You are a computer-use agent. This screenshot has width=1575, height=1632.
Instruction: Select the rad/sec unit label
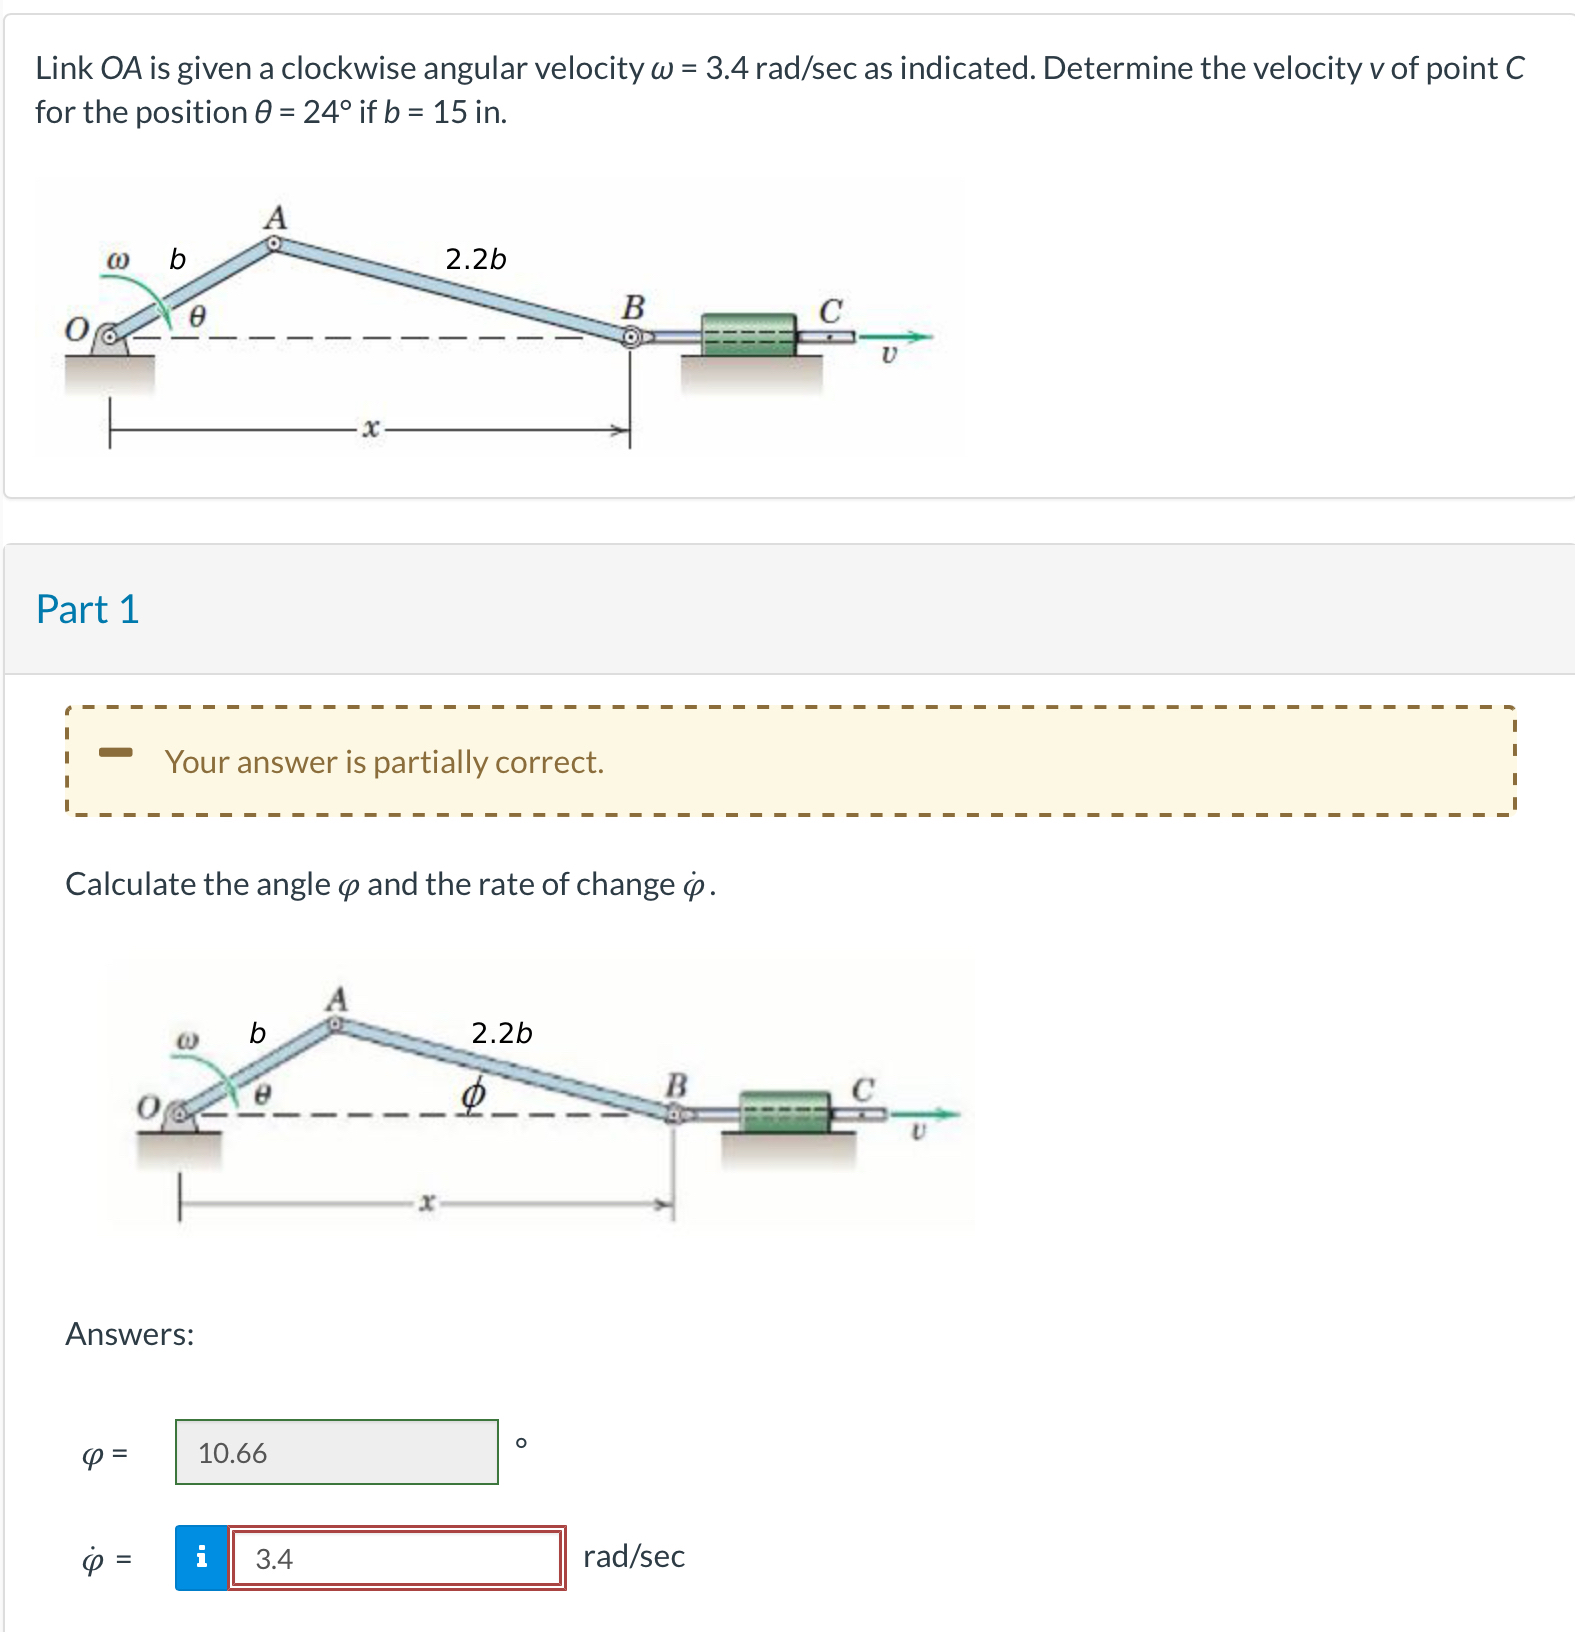[x=634, y=1555]
